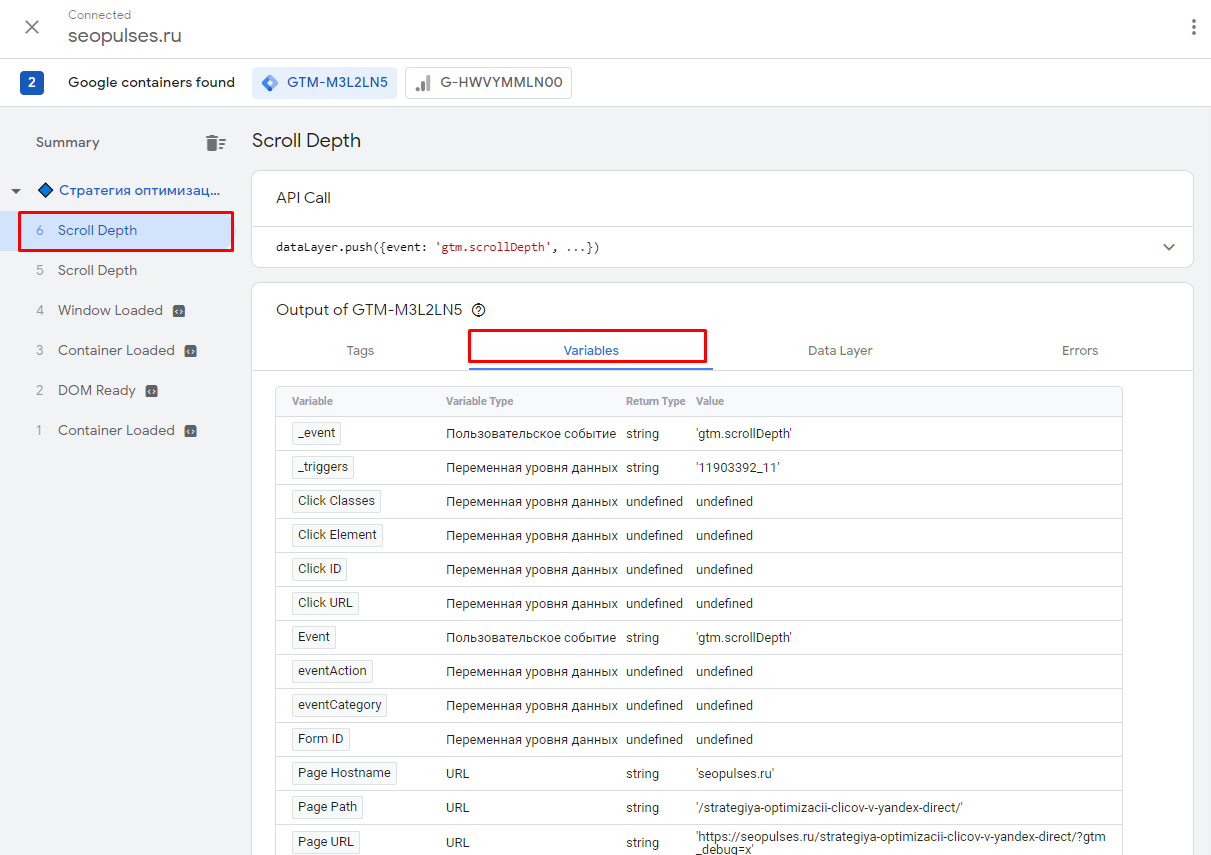
Task: Click the code icon next to Window Loaded
Action: [x=178, y=311]
